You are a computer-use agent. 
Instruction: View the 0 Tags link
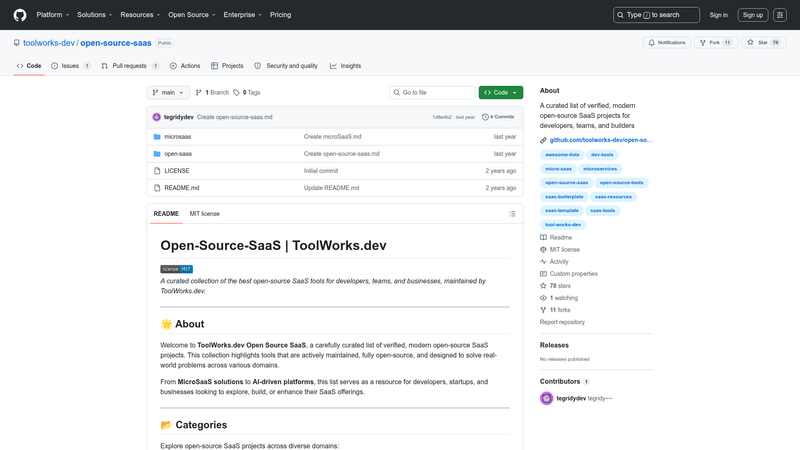tap(247, 92)
